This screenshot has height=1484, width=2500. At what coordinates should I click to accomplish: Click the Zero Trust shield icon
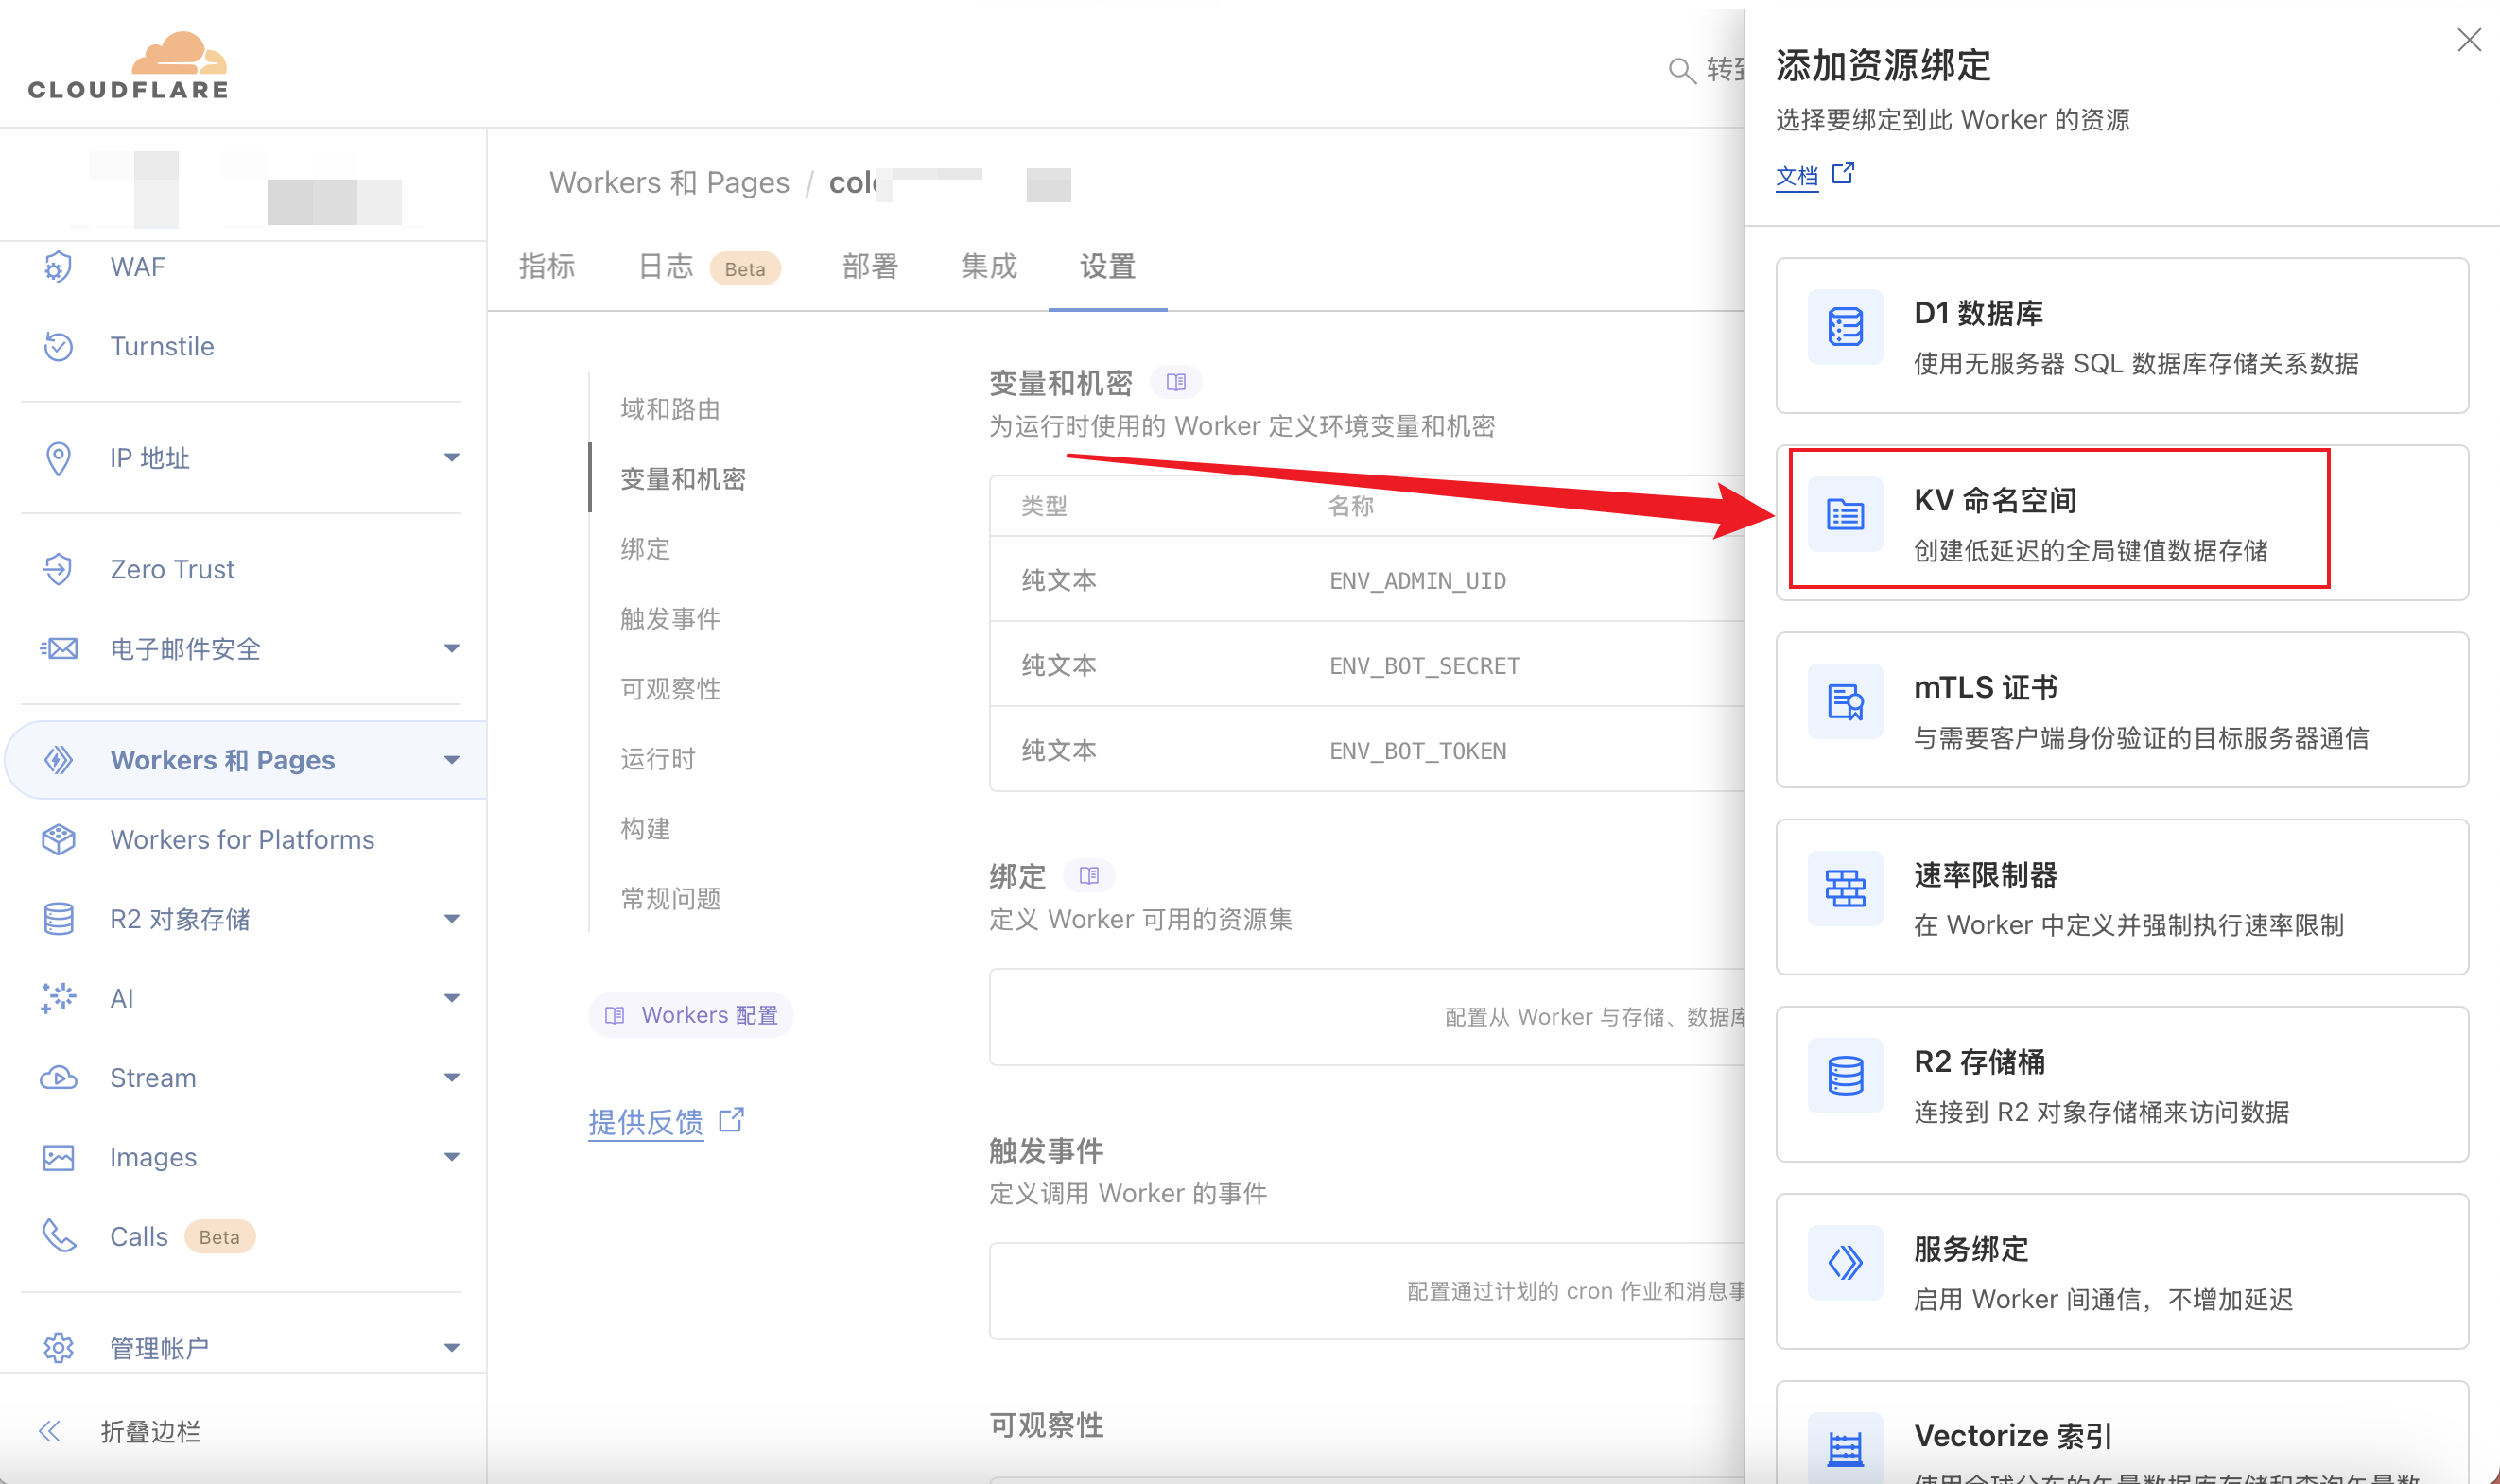pos(58,569)
